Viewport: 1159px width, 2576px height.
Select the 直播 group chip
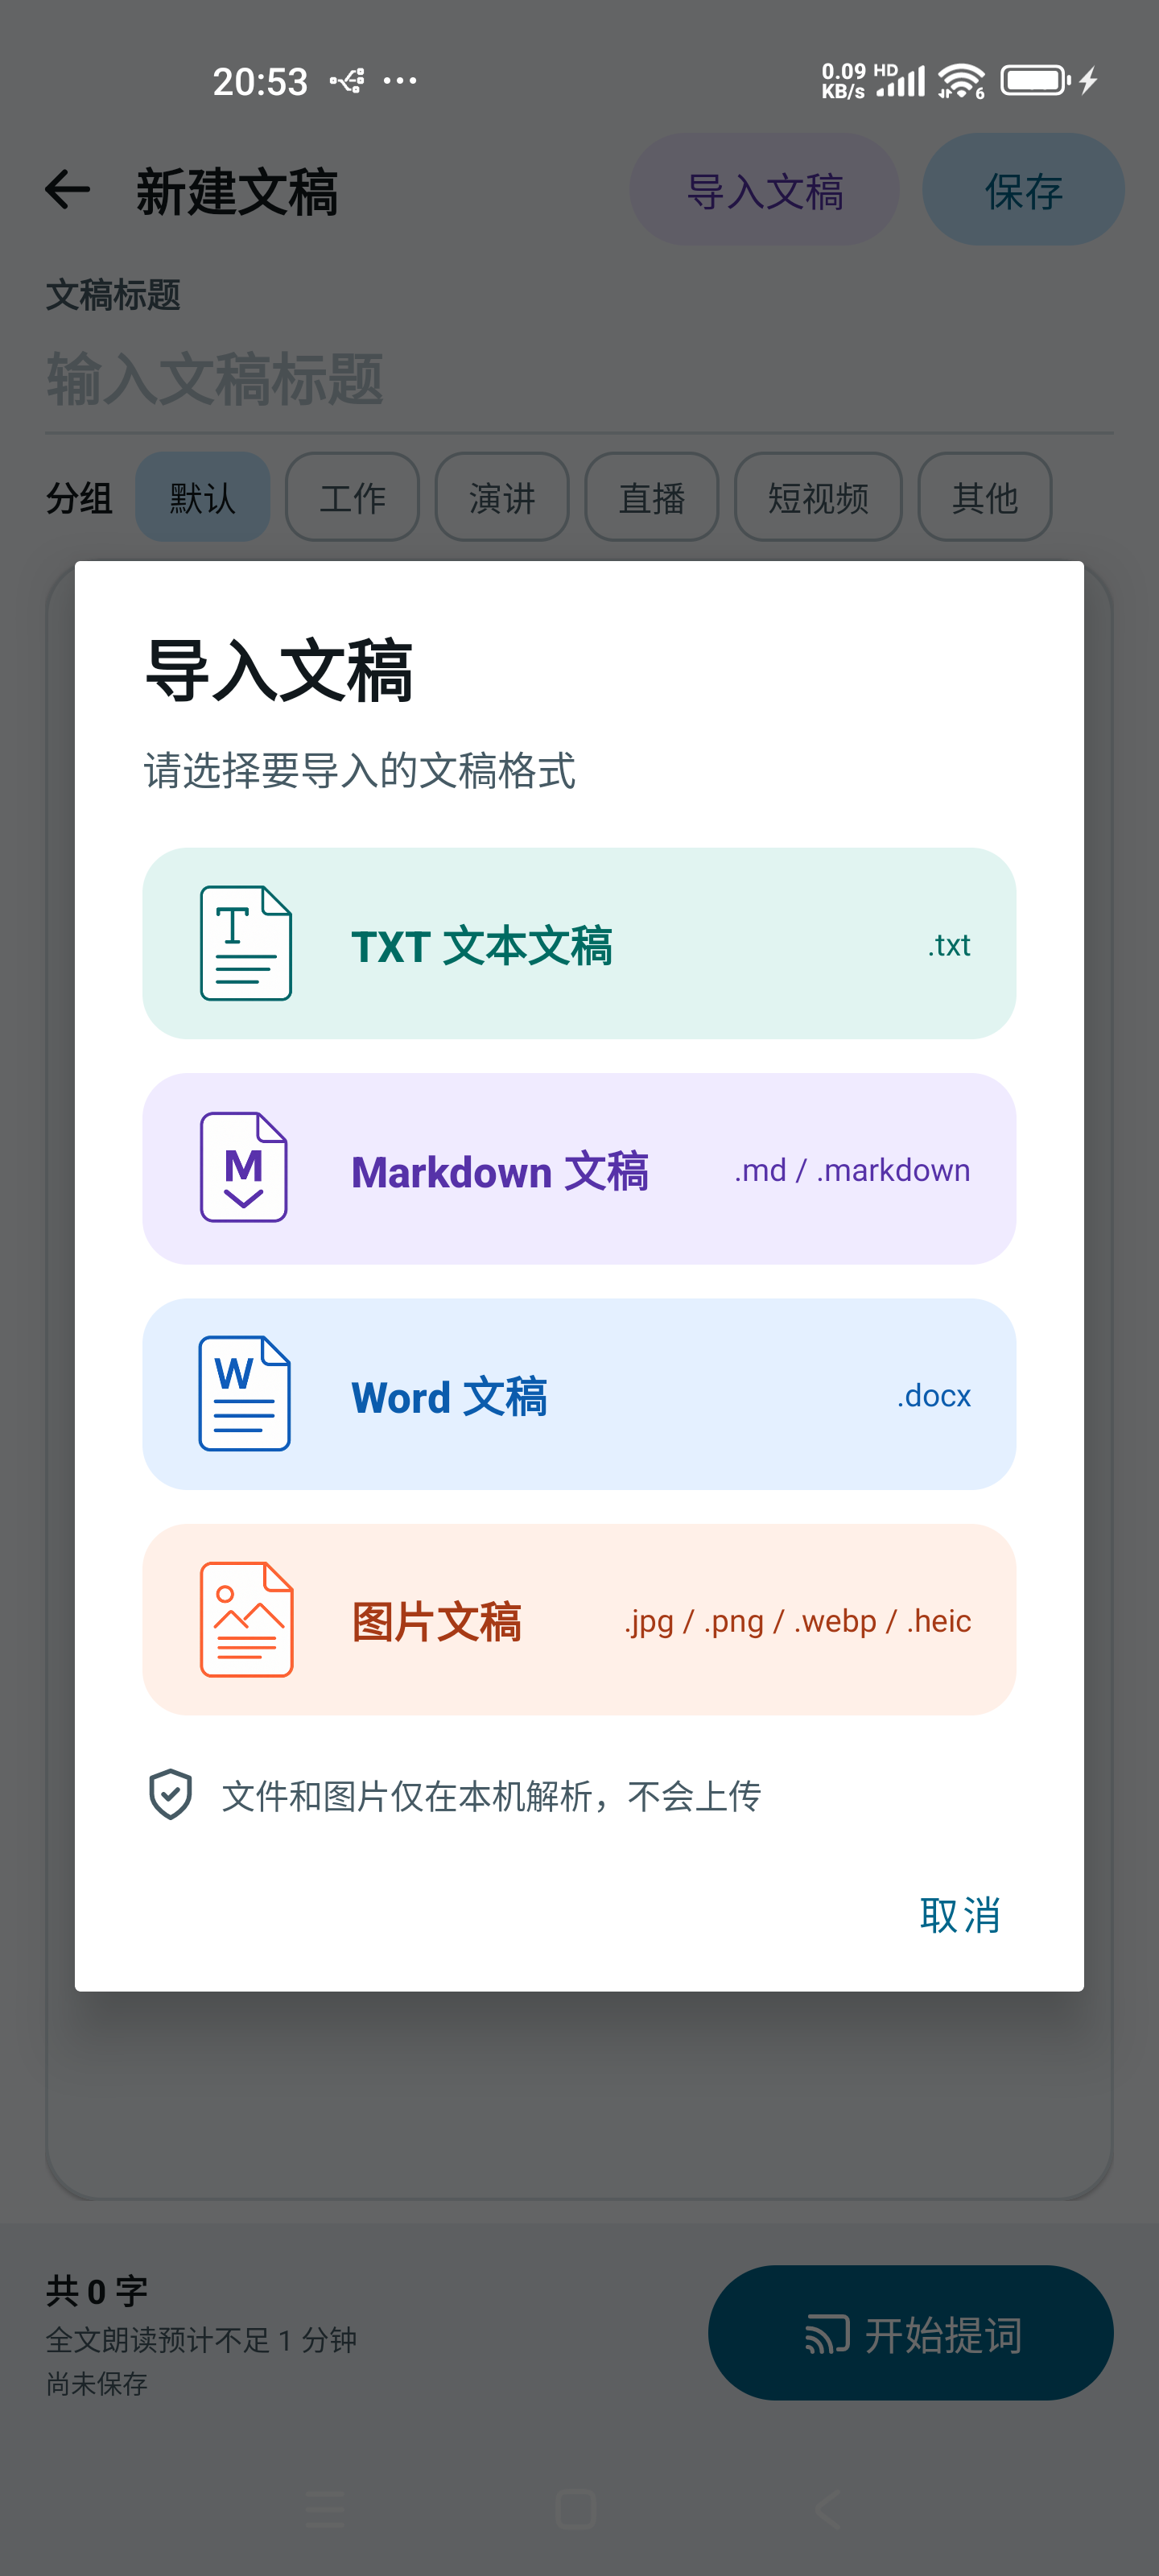651,497
